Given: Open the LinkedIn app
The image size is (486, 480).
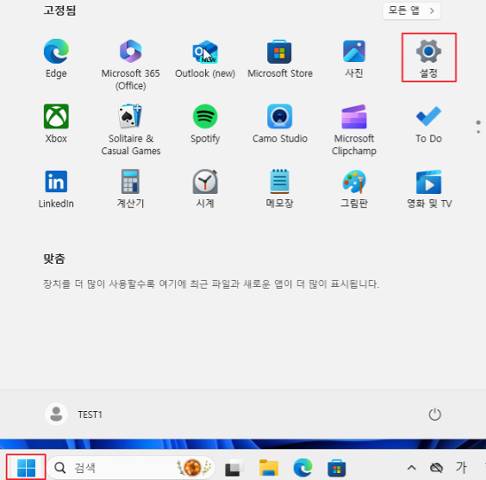Looking at the screenshot, I should tap(56, 189).
